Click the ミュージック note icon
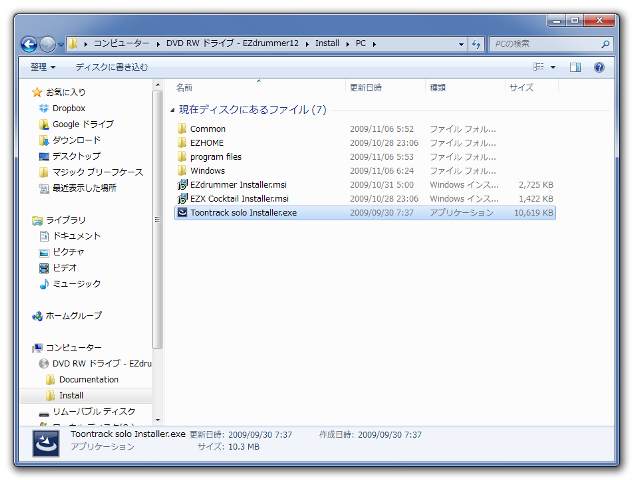Screen dimensions: 633x480 (44, 284)
